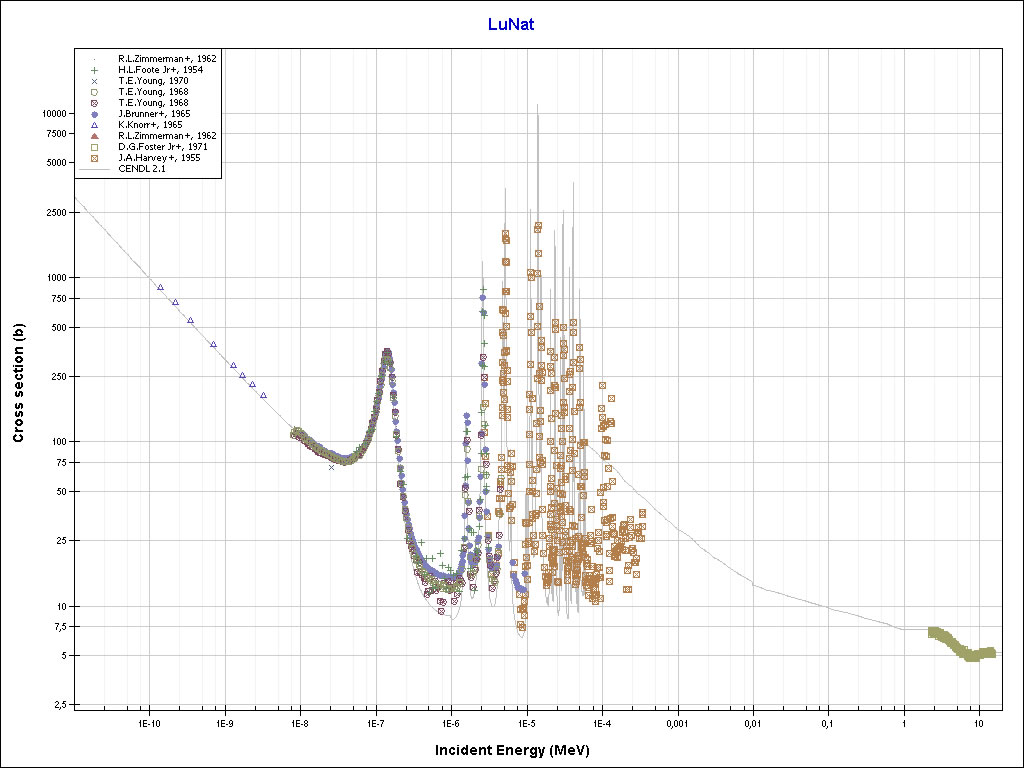Select the CENDL 2.1 legend label
1024x768 pixels.
(141, 169)
